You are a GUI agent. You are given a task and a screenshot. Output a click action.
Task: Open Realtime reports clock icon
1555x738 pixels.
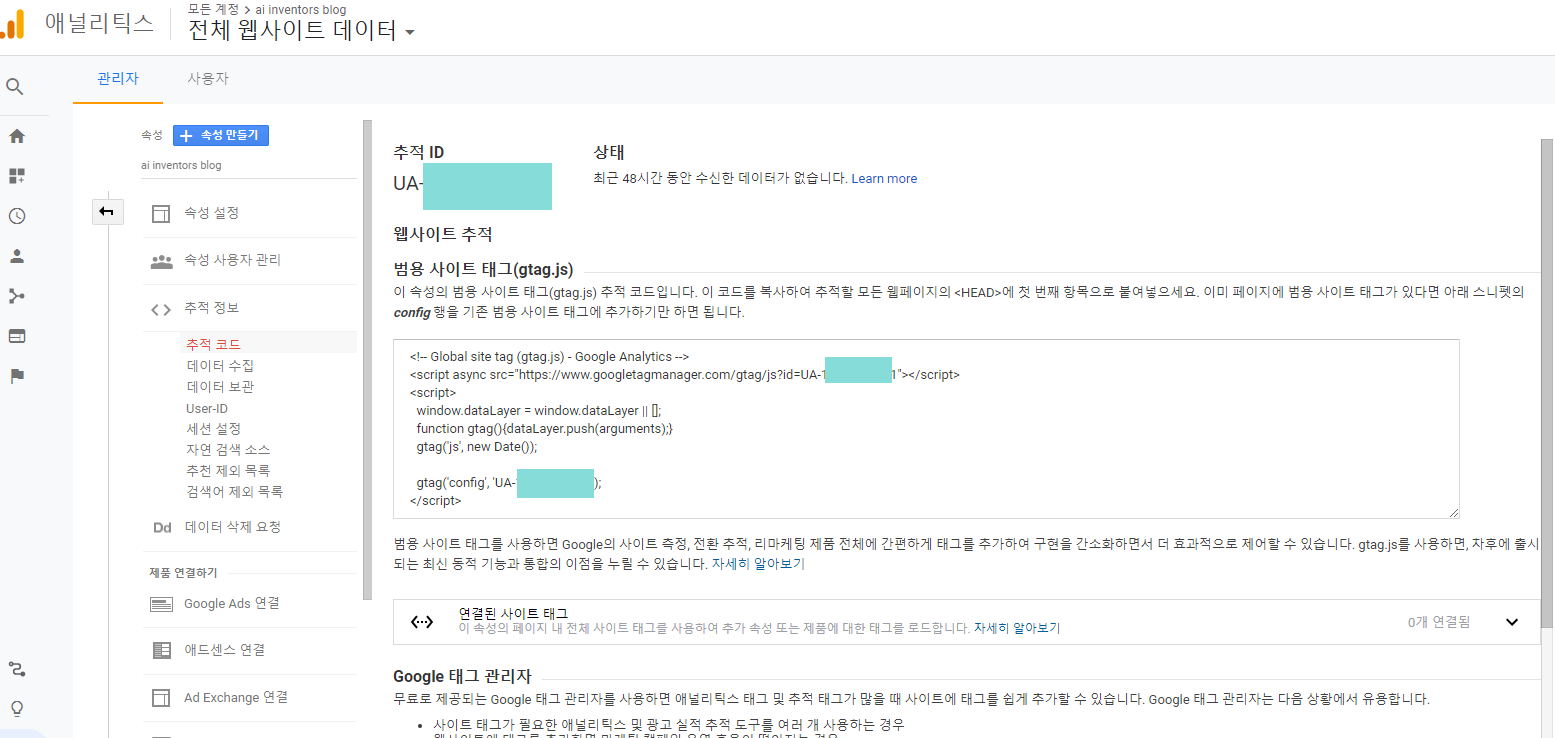(x=17, y=216)
